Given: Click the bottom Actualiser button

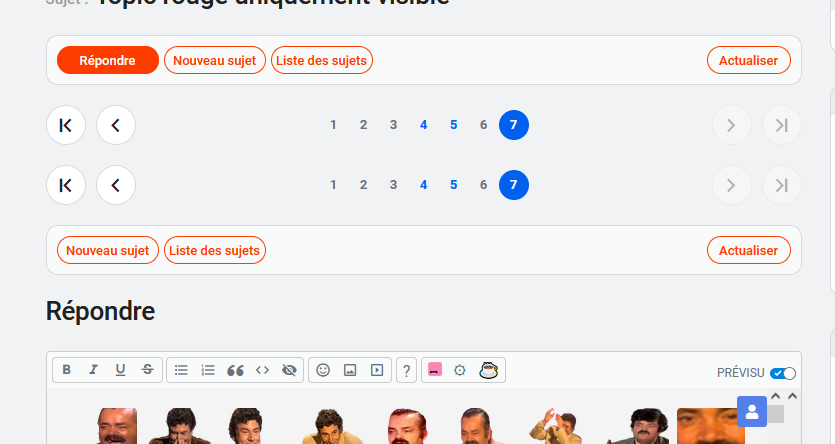Looking at the screenshot, I should 749,250.
